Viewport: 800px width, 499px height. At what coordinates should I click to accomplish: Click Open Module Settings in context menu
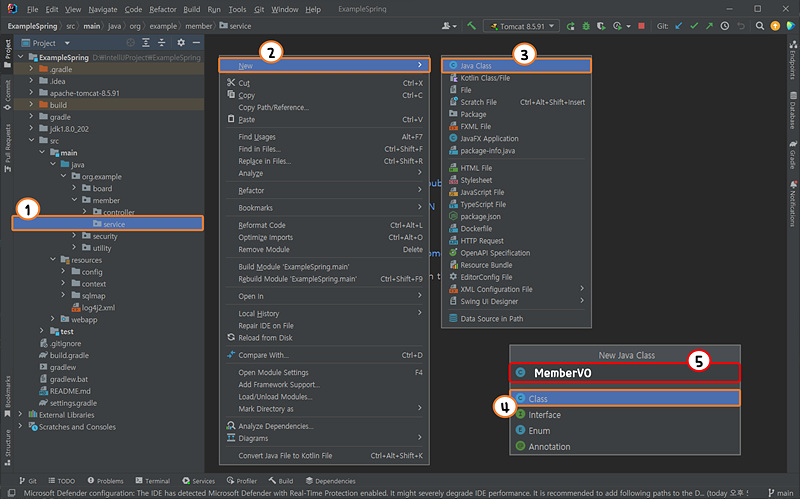pos(324,372)
